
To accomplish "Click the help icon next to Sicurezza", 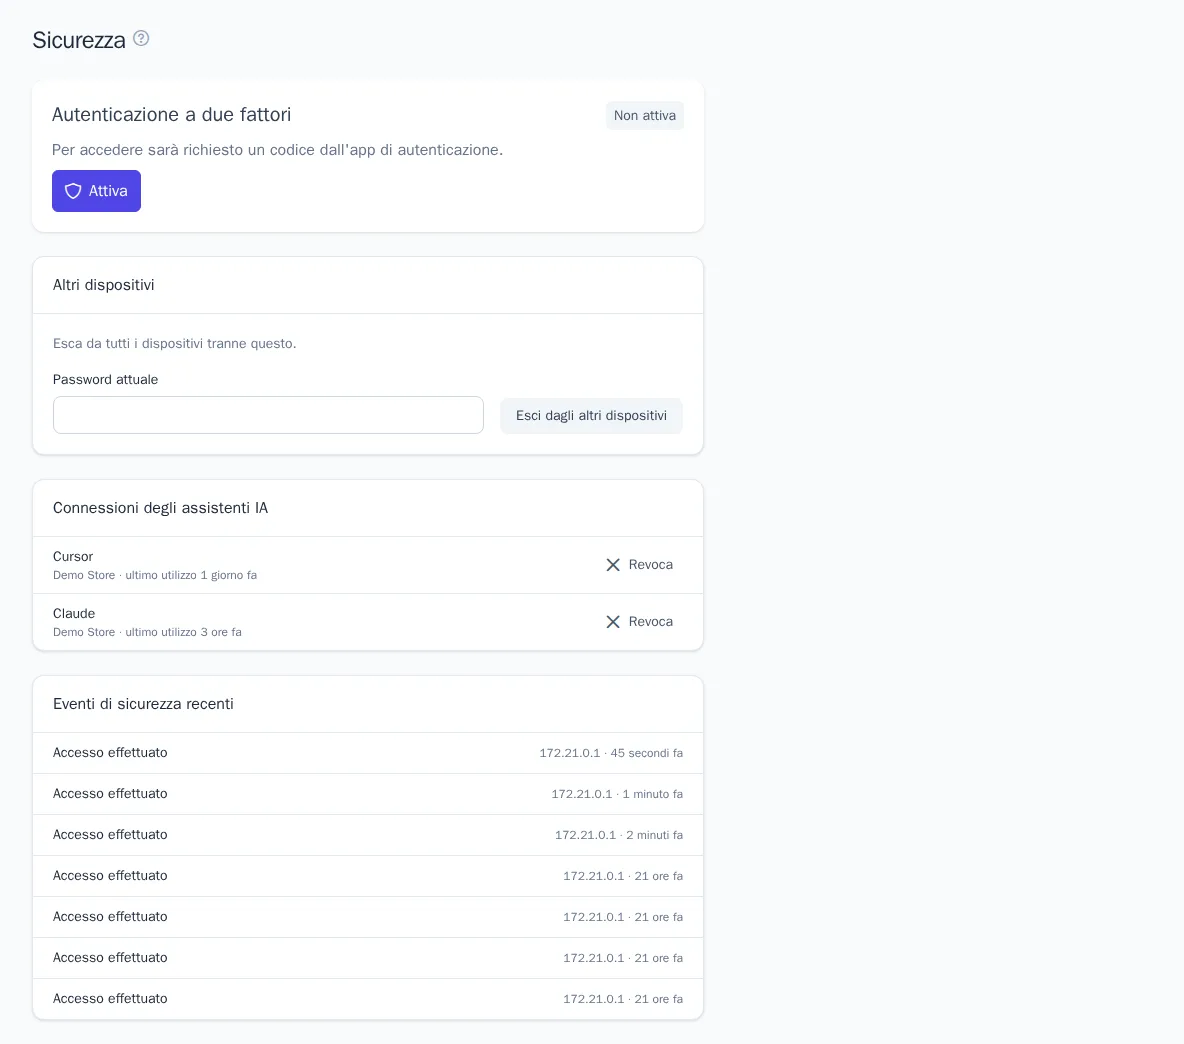I will pos(141,38).
